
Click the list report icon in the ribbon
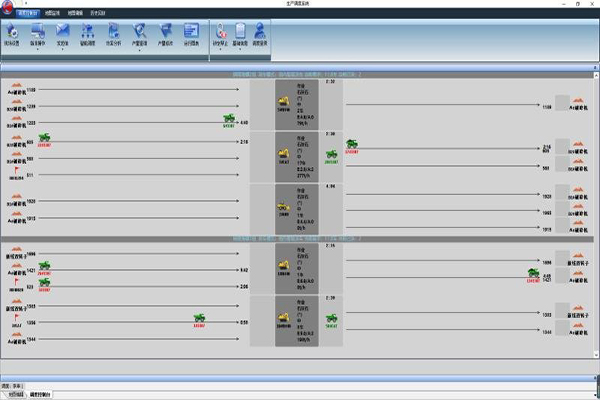pos(191,31)
